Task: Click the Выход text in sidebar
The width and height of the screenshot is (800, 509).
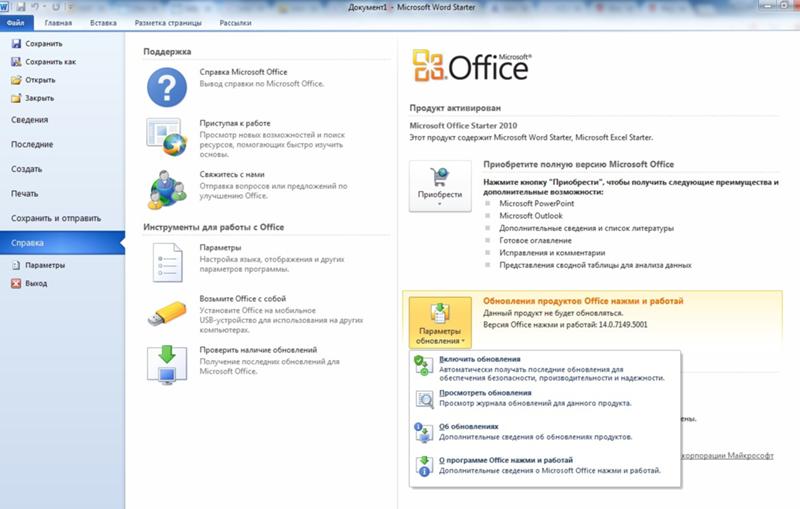Action: [36, 284]
